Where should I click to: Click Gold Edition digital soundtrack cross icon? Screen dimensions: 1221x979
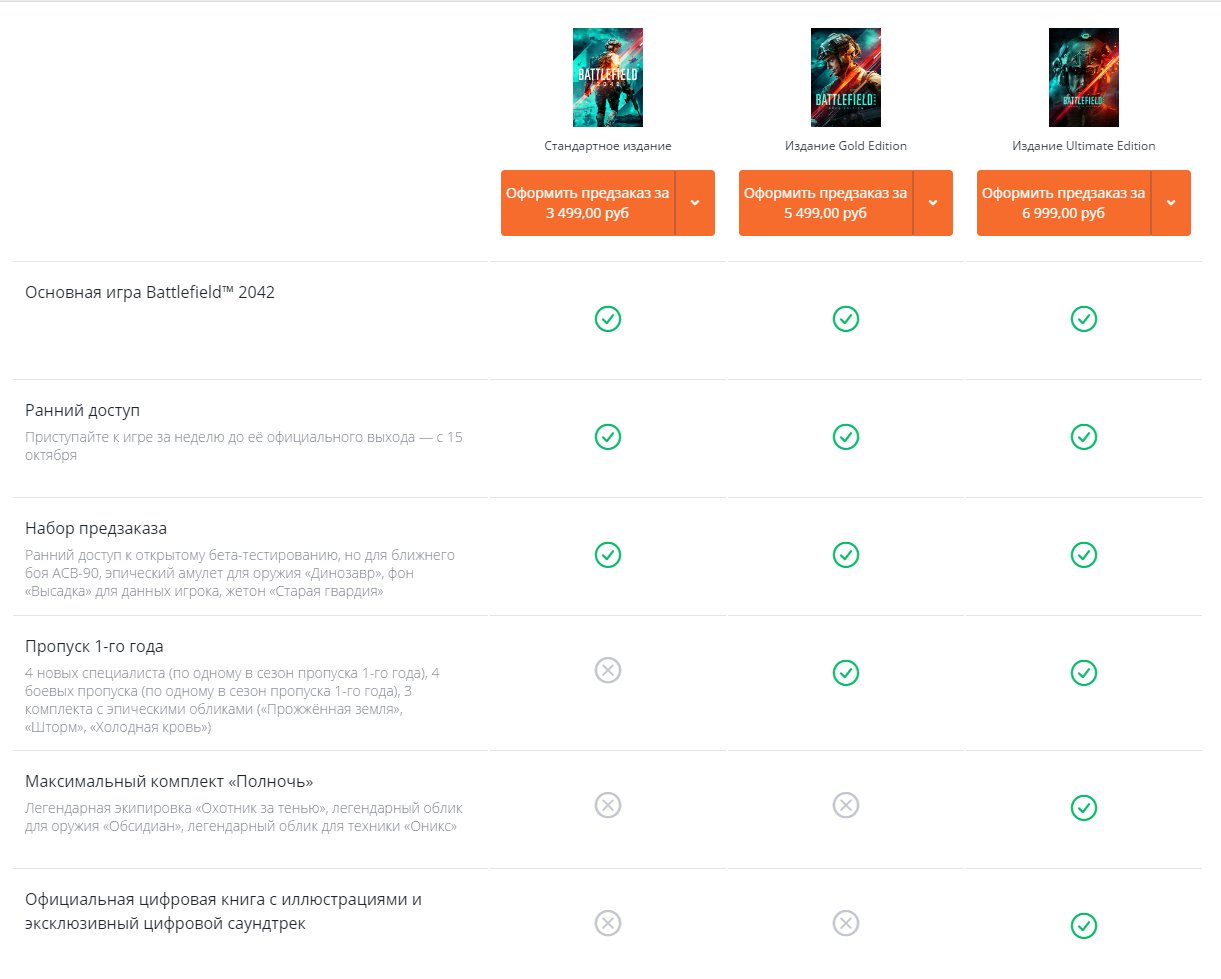coord(846,923)
